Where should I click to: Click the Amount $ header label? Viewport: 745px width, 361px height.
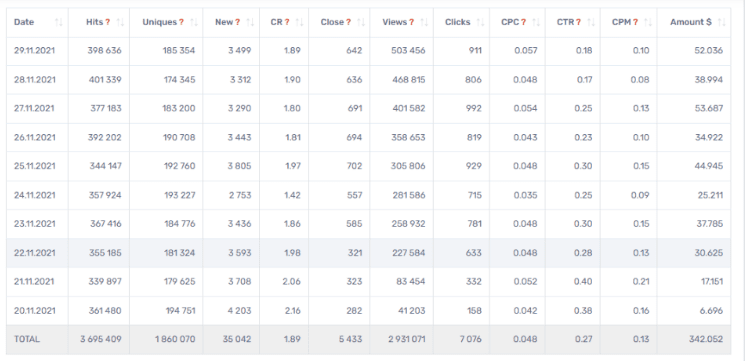click(691, 22)
